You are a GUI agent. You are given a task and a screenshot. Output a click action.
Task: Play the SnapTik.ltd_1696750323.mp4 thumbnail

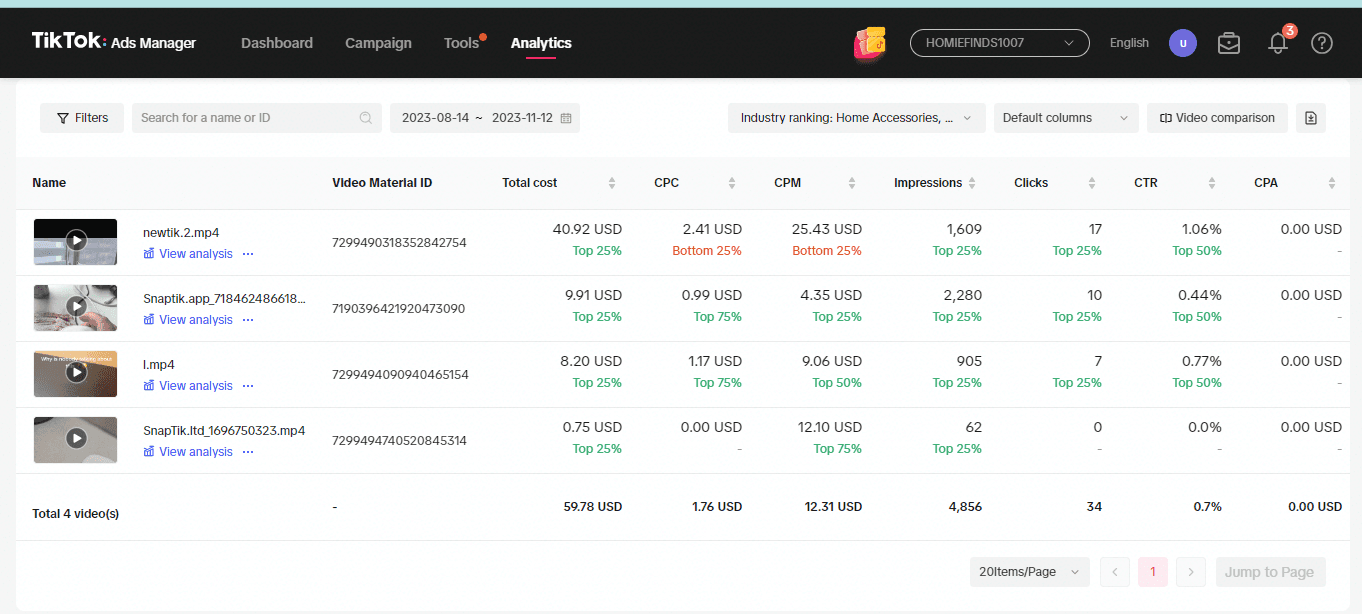point(76,439)
